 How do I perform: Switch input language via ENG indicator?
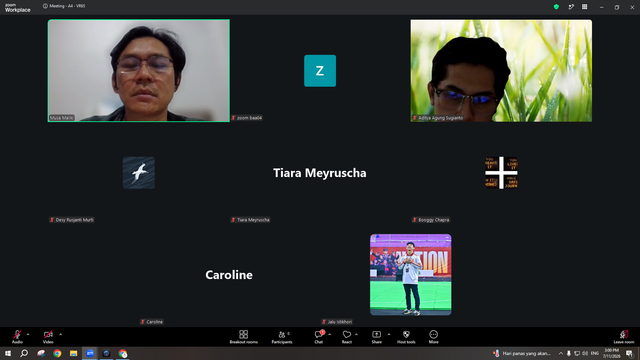coord(595,353)
